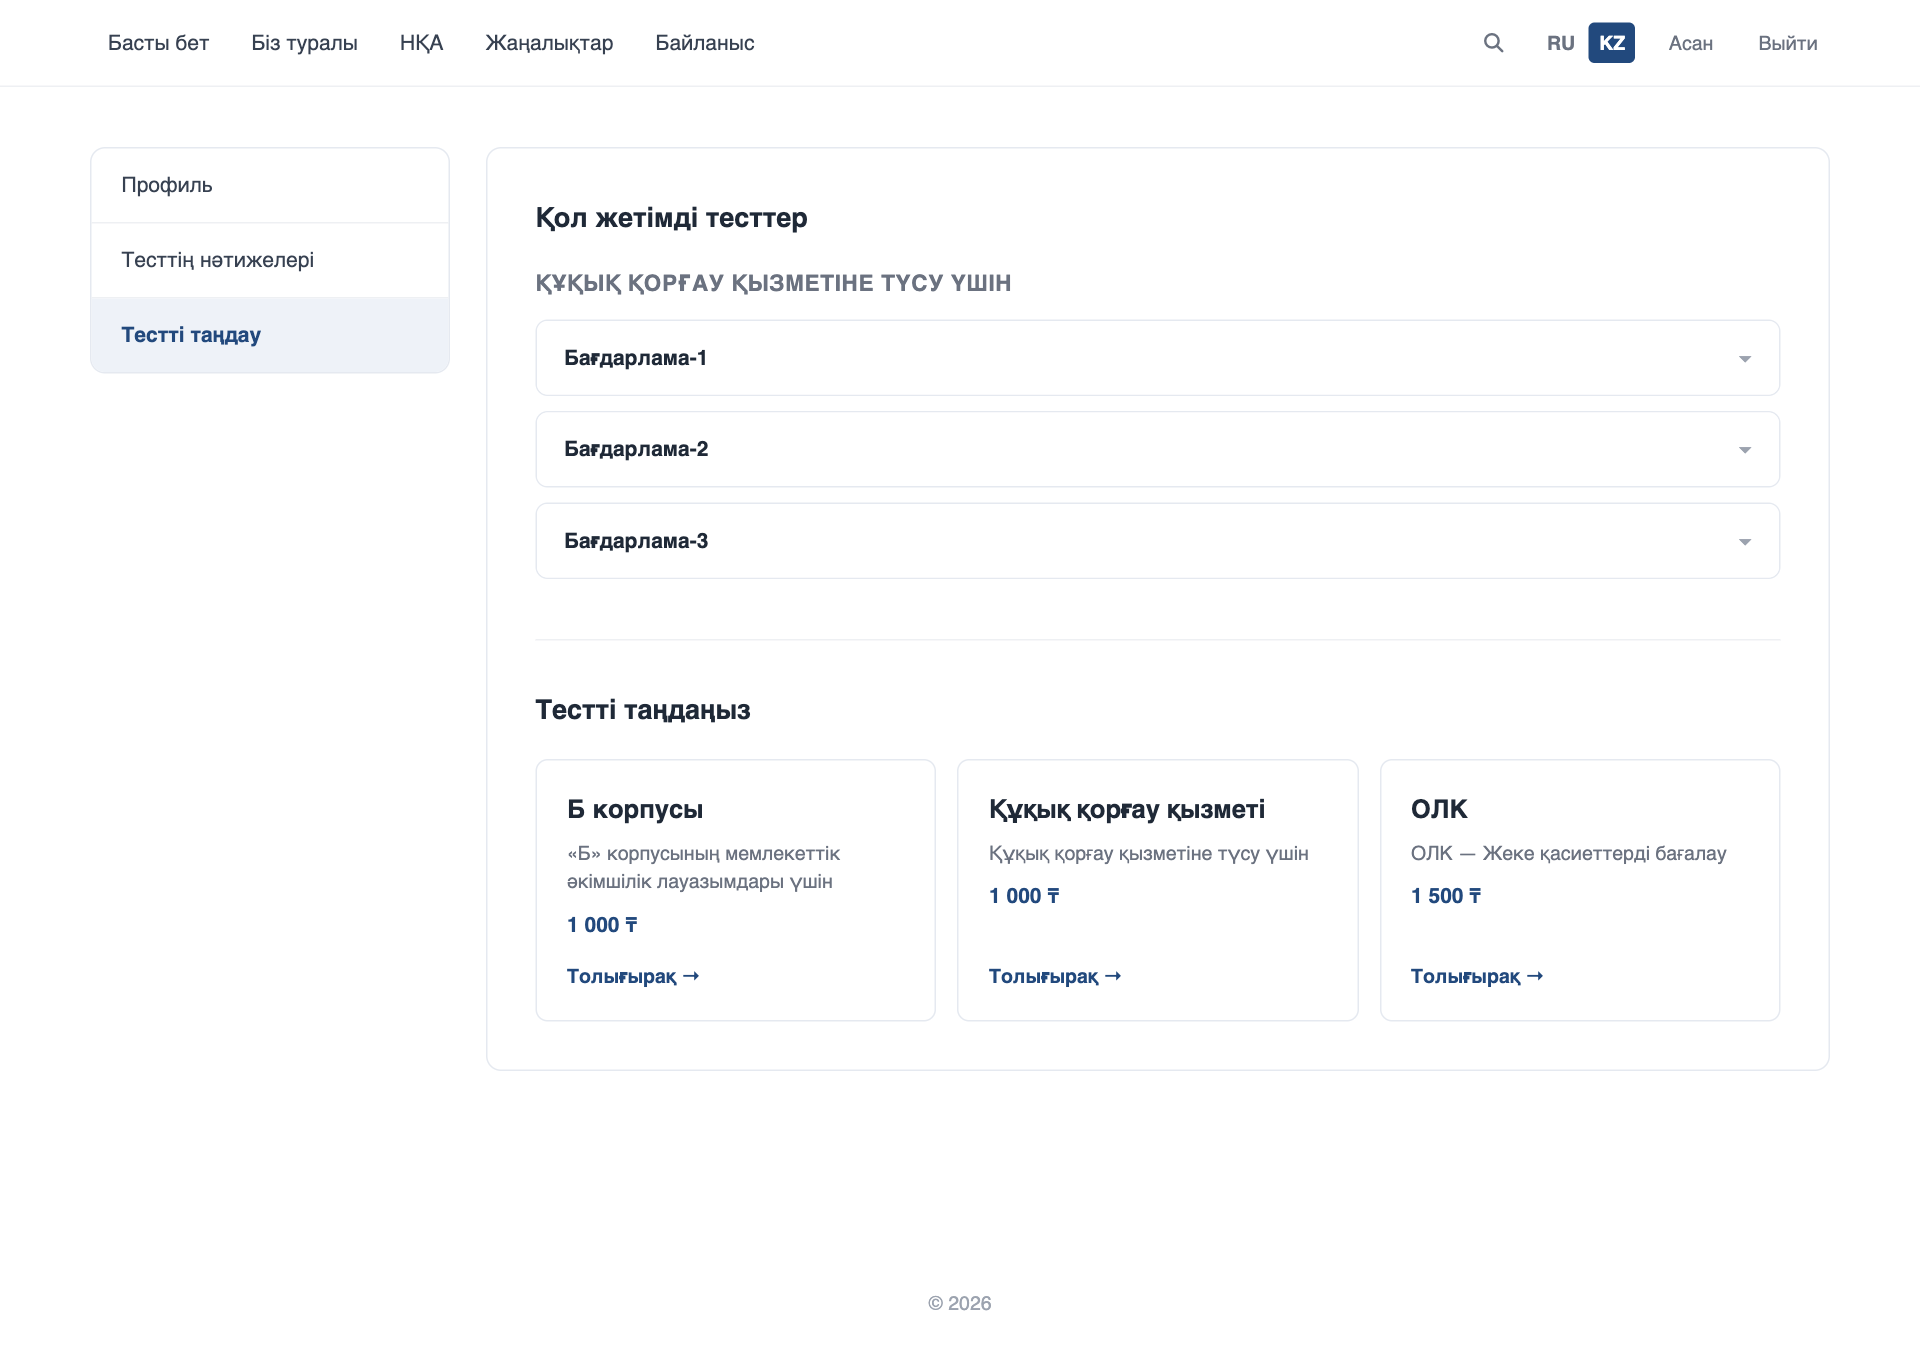1920x1350 pixels.
Task: Expand the Бағдарлама-1 dropdown
Action: (1157, 358)
